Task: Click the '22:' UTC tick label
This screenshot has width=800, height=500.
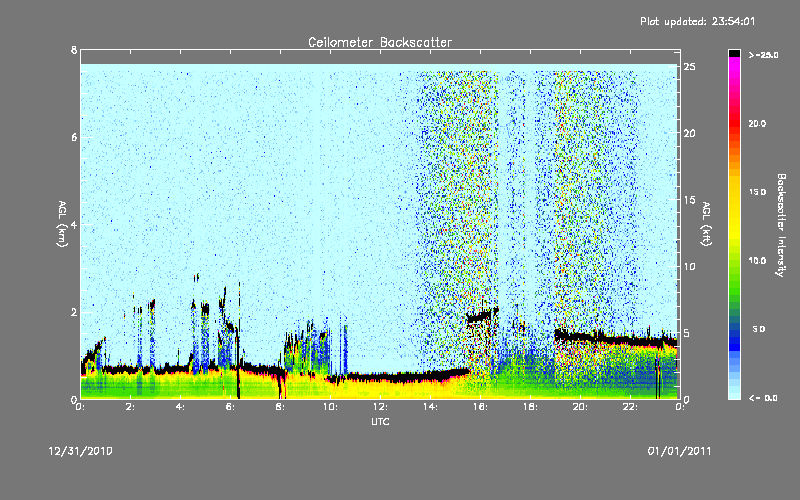Action: coord(630,407)
